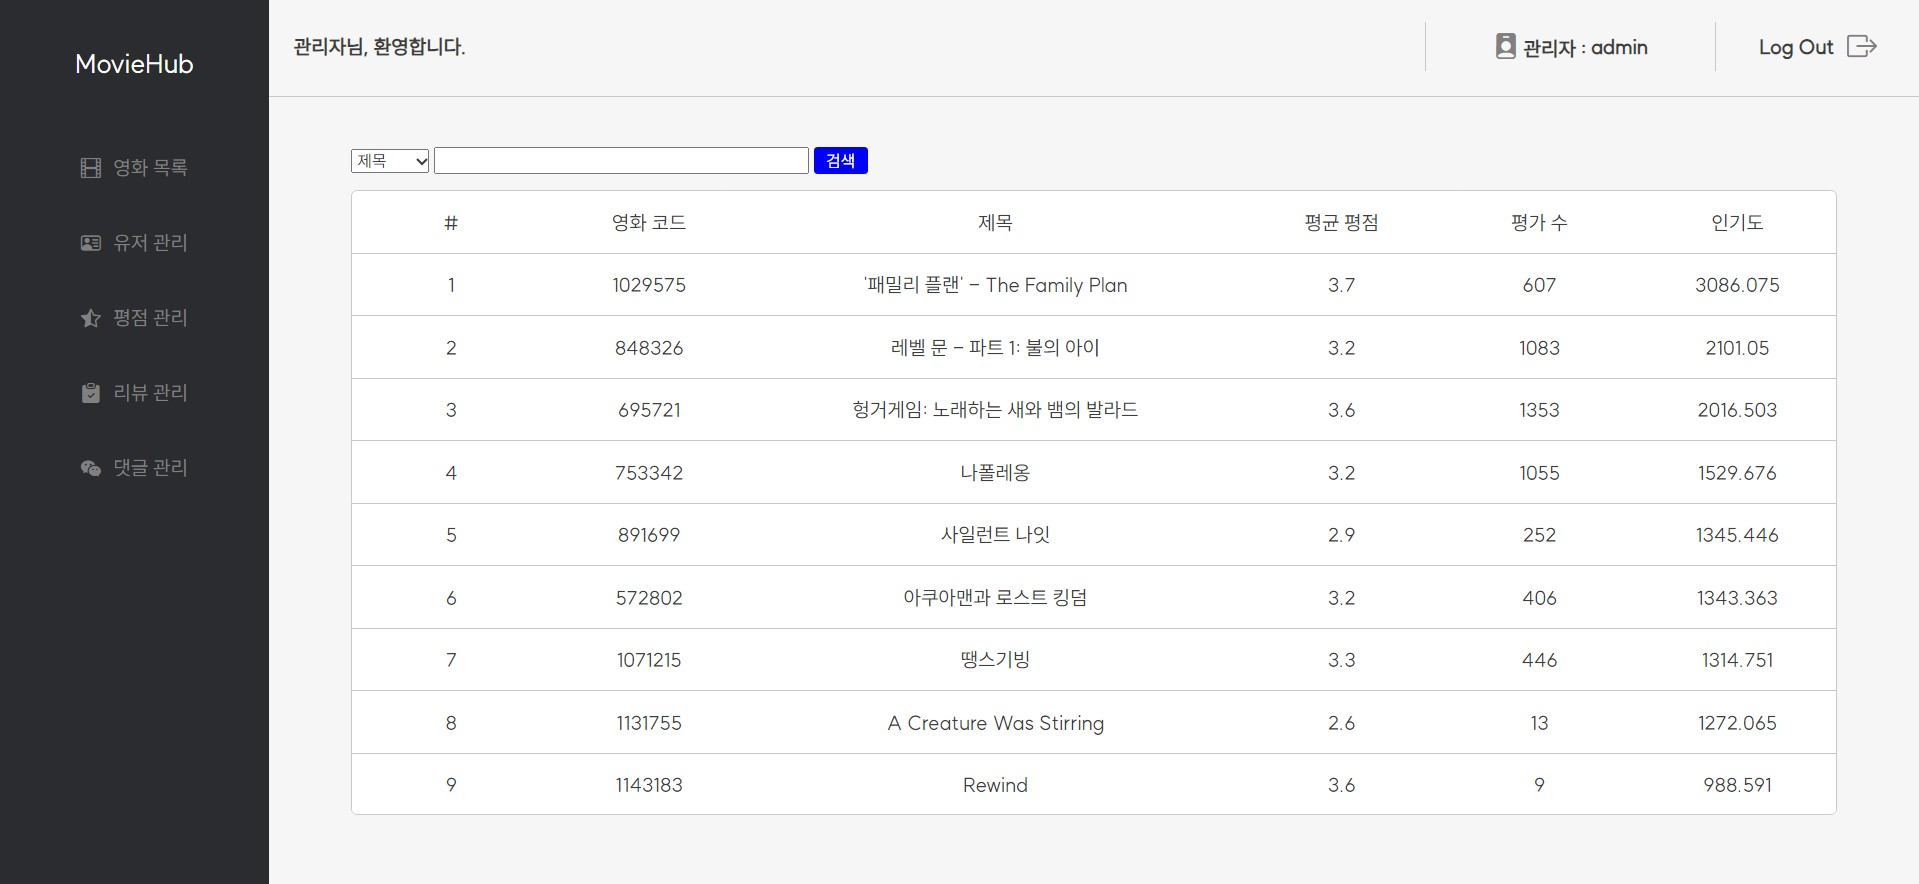Click the 평가 수 column header
The image size is (1919, 884).
click(1539, 223)
